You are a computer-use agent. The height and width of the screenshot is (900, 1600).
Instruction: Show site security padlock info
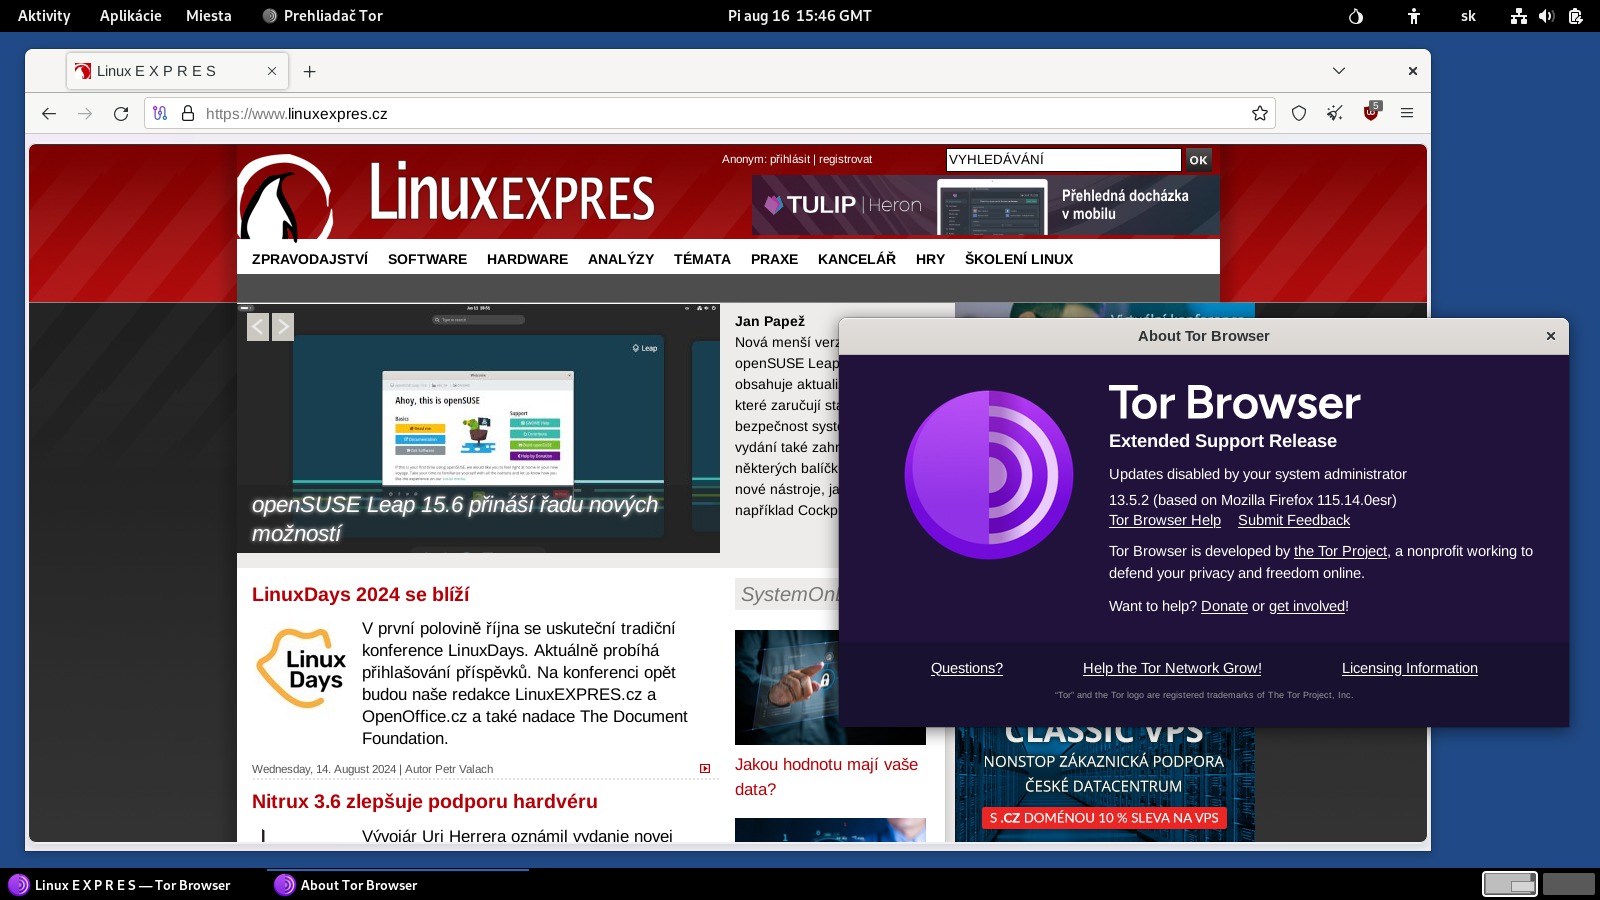(187, 114)
